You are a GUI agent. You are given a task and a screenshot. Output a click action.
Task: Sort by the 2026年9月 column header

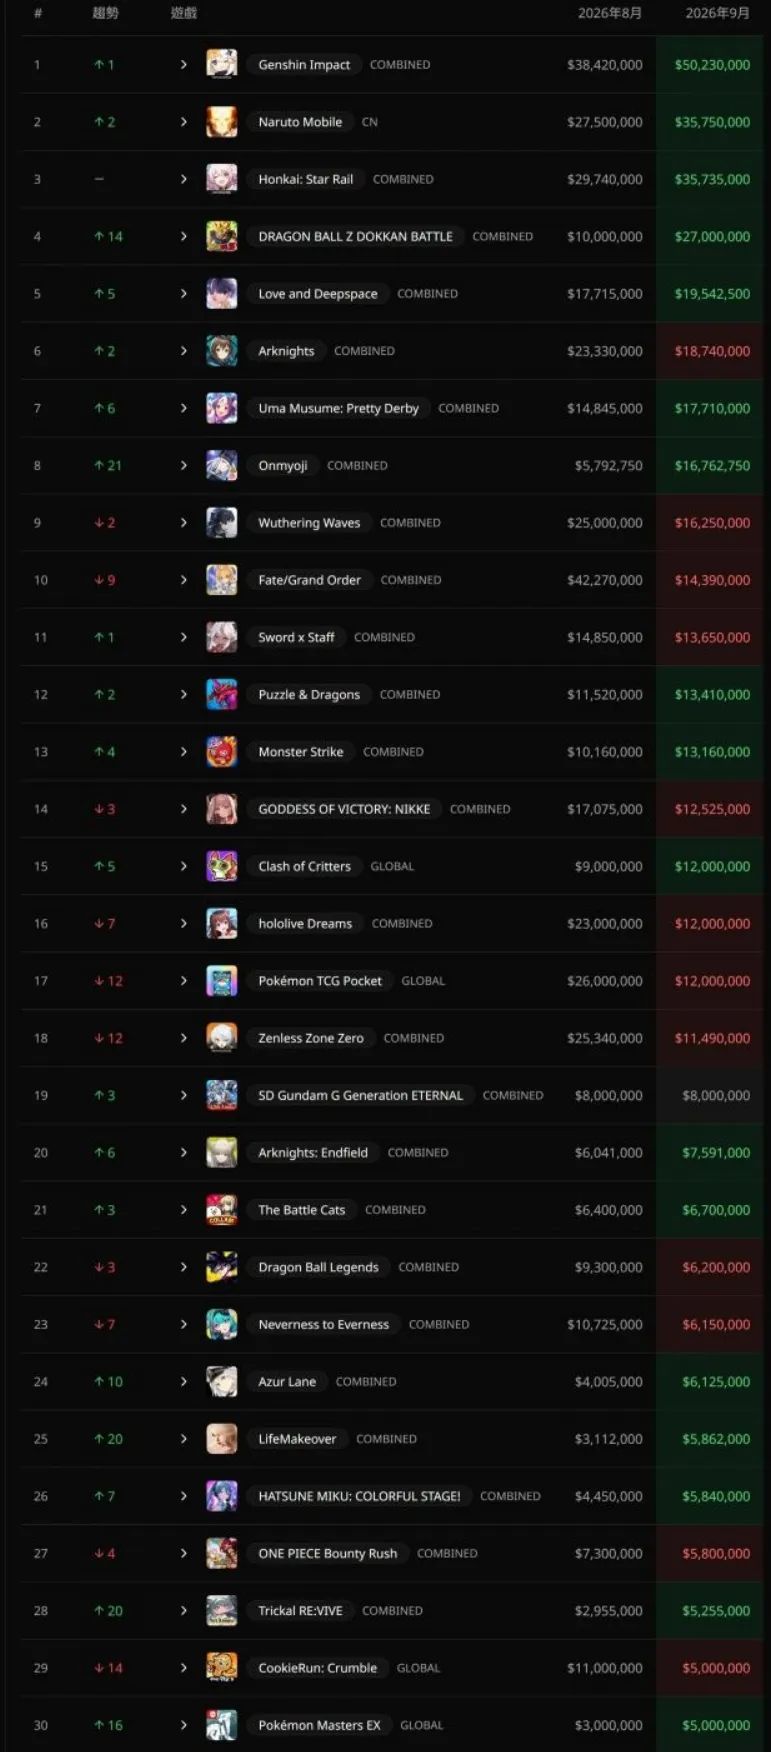coord(717,13)
